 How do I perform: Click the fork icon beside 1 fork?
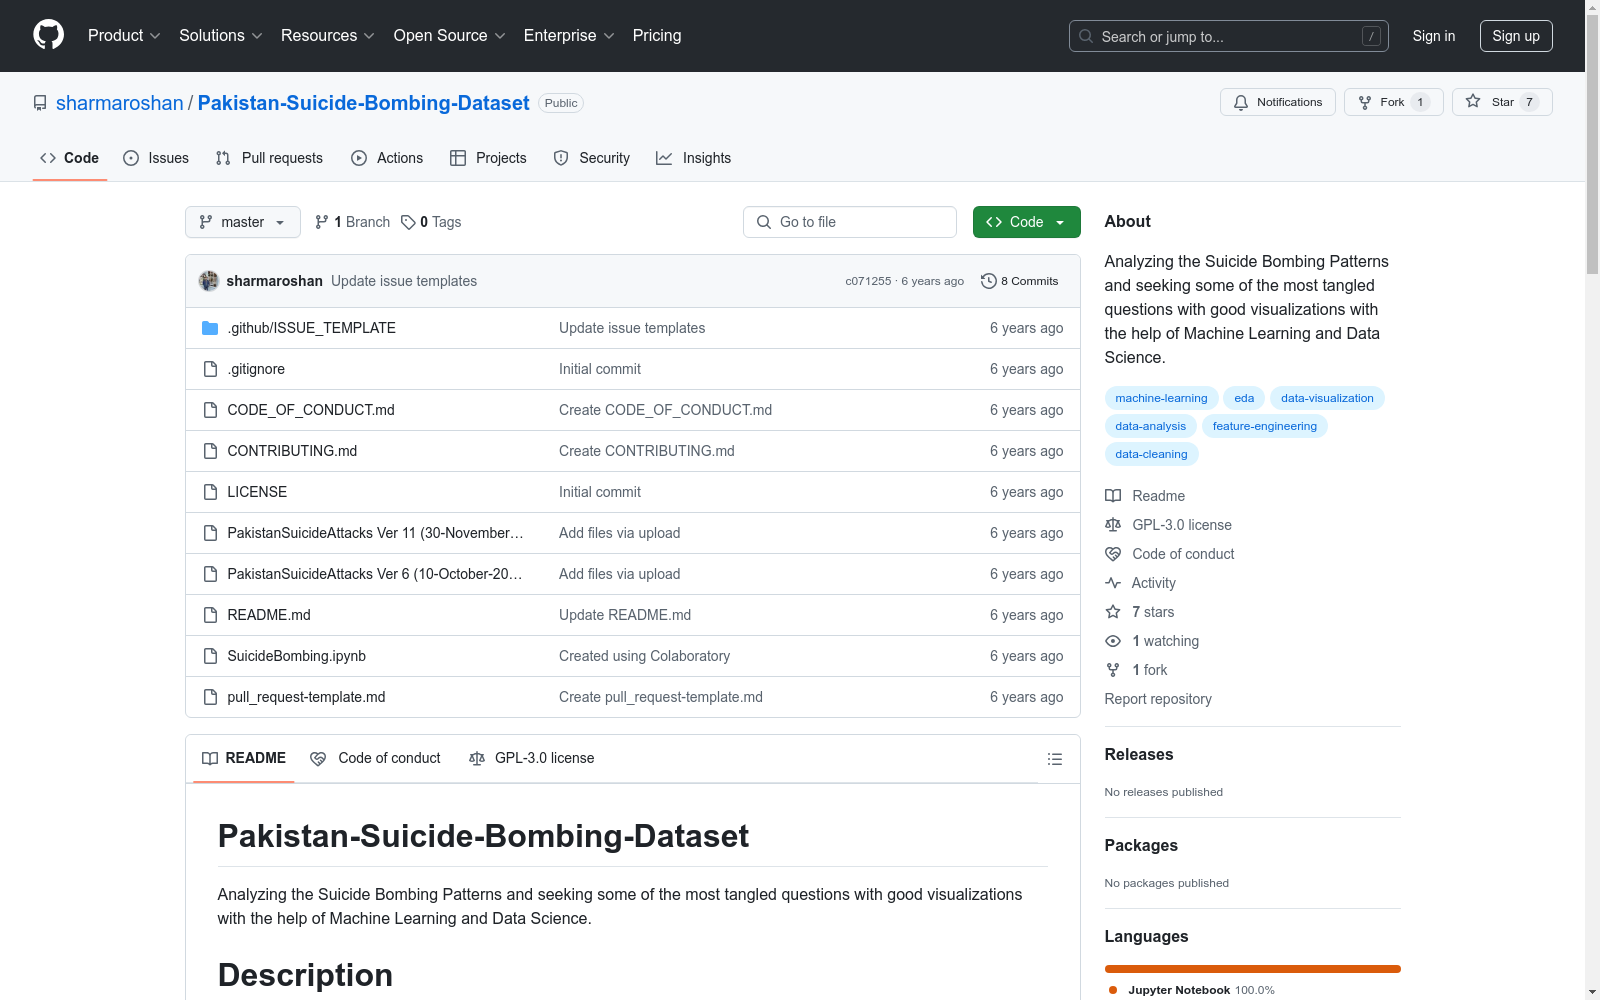(1113, 670)
